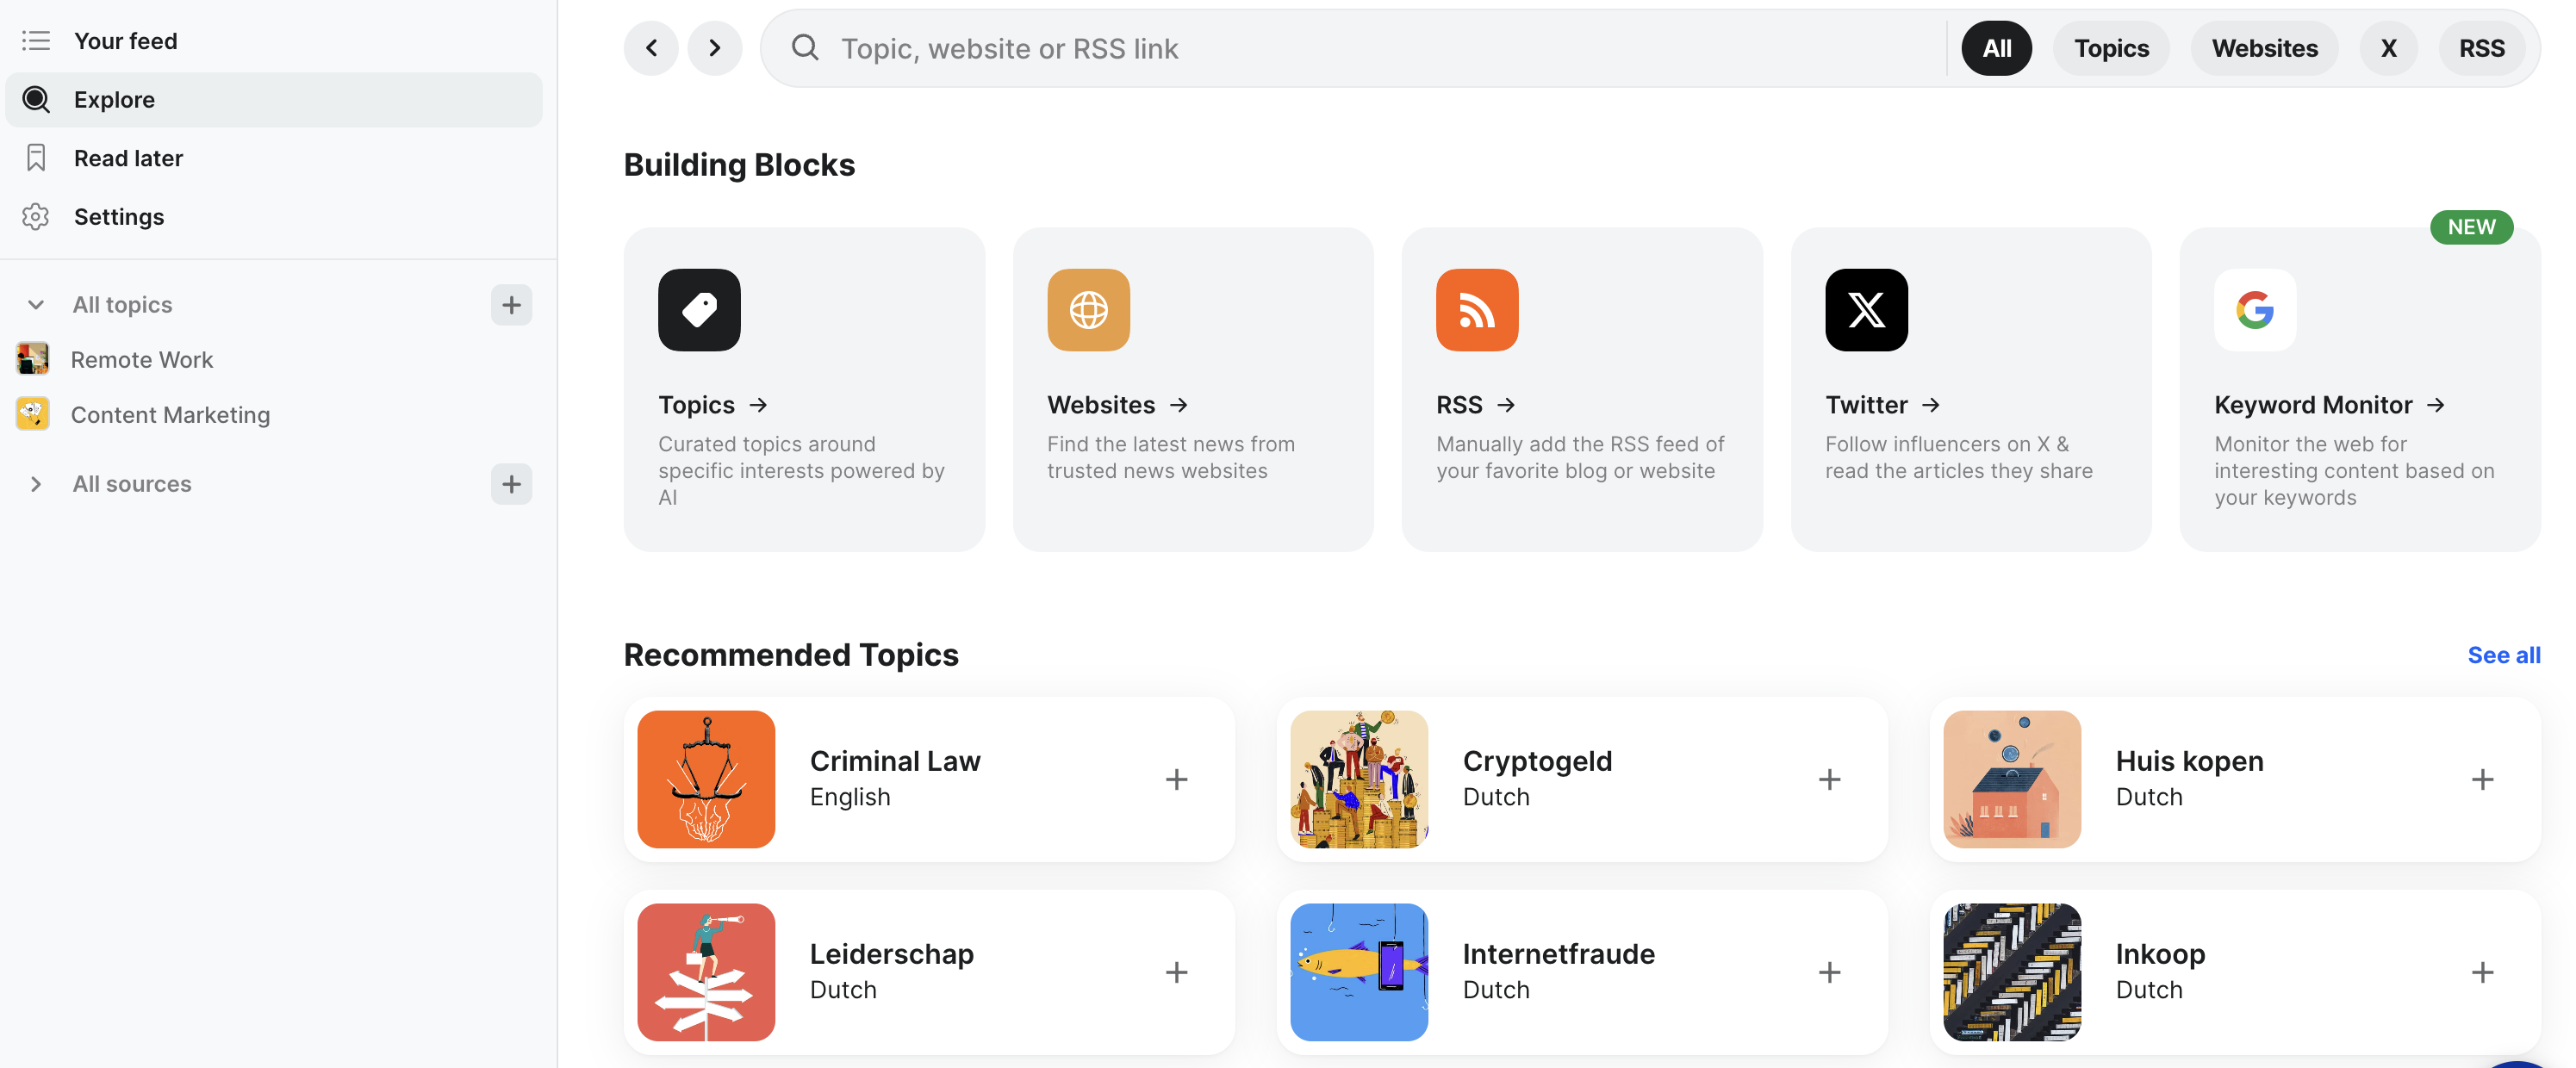Click plus button next to All sources
Image resolution: width=2576 pixels, height=1068 pixels.
click(x=511, y=484)
